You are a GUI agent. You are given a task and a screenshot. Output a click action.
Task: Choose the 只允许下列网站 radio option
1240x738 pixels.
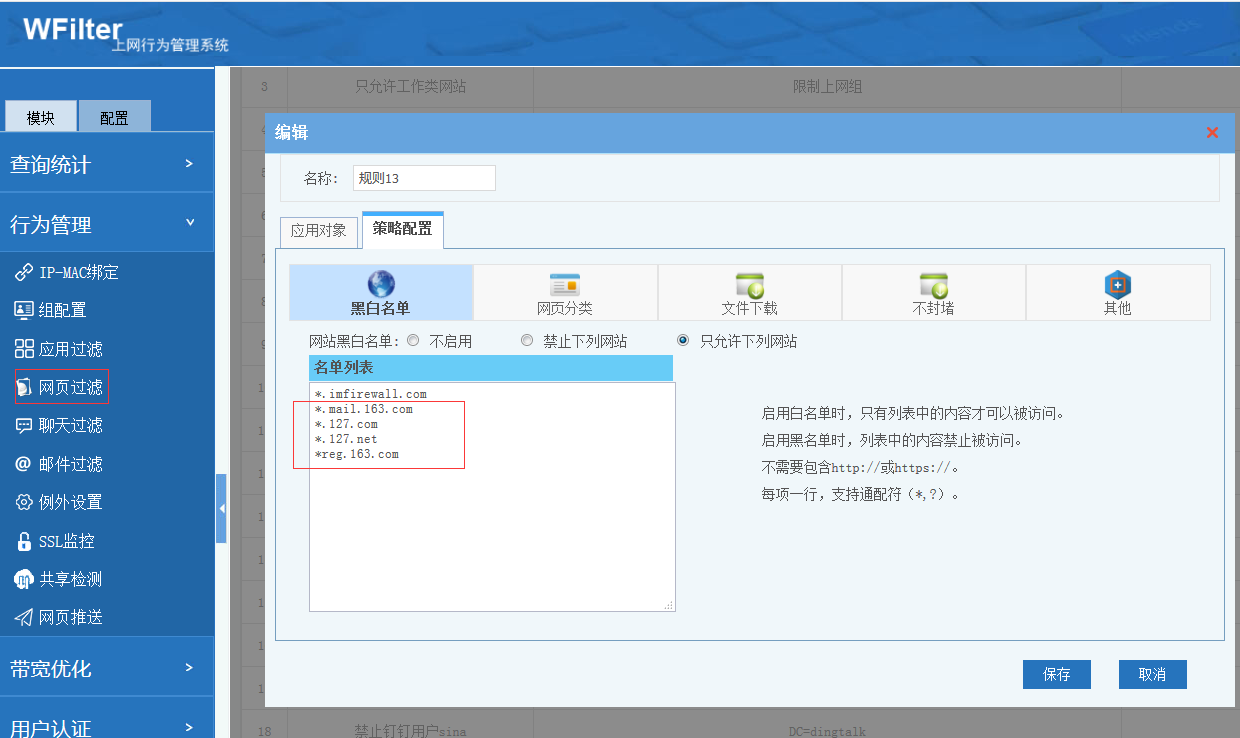click(x=684, y=341)
